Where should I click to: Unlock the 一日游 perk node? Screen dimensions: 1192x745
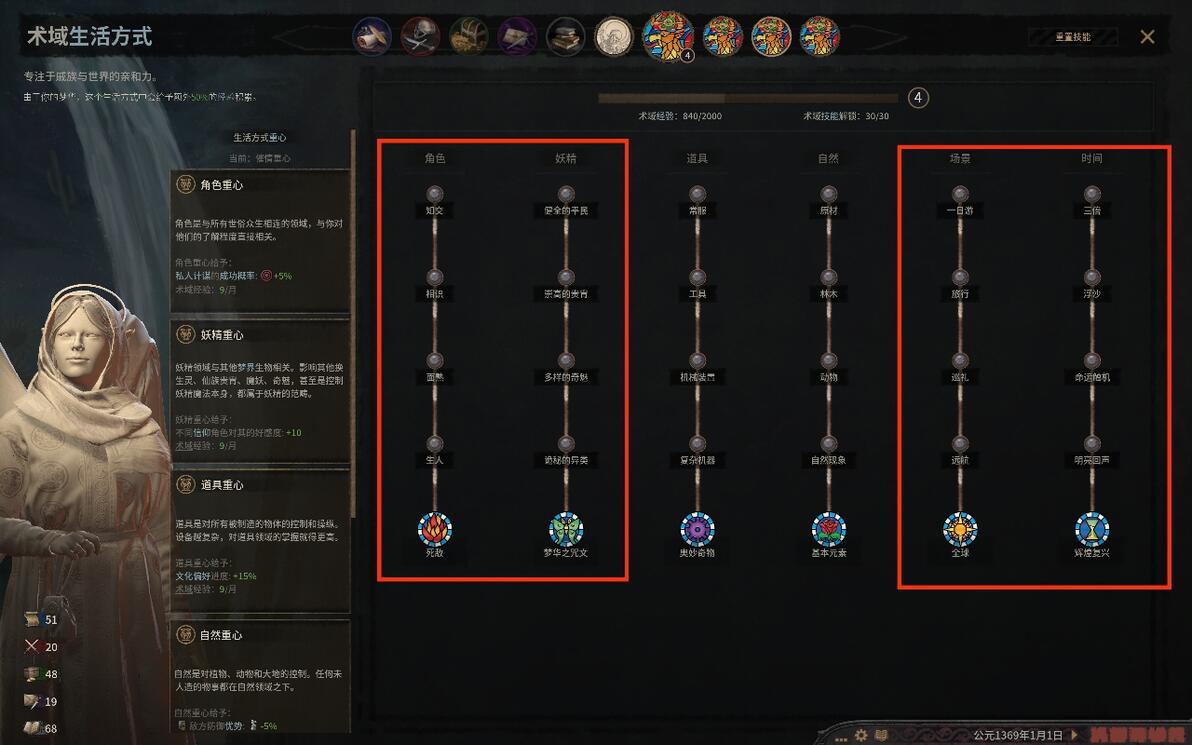960,194
